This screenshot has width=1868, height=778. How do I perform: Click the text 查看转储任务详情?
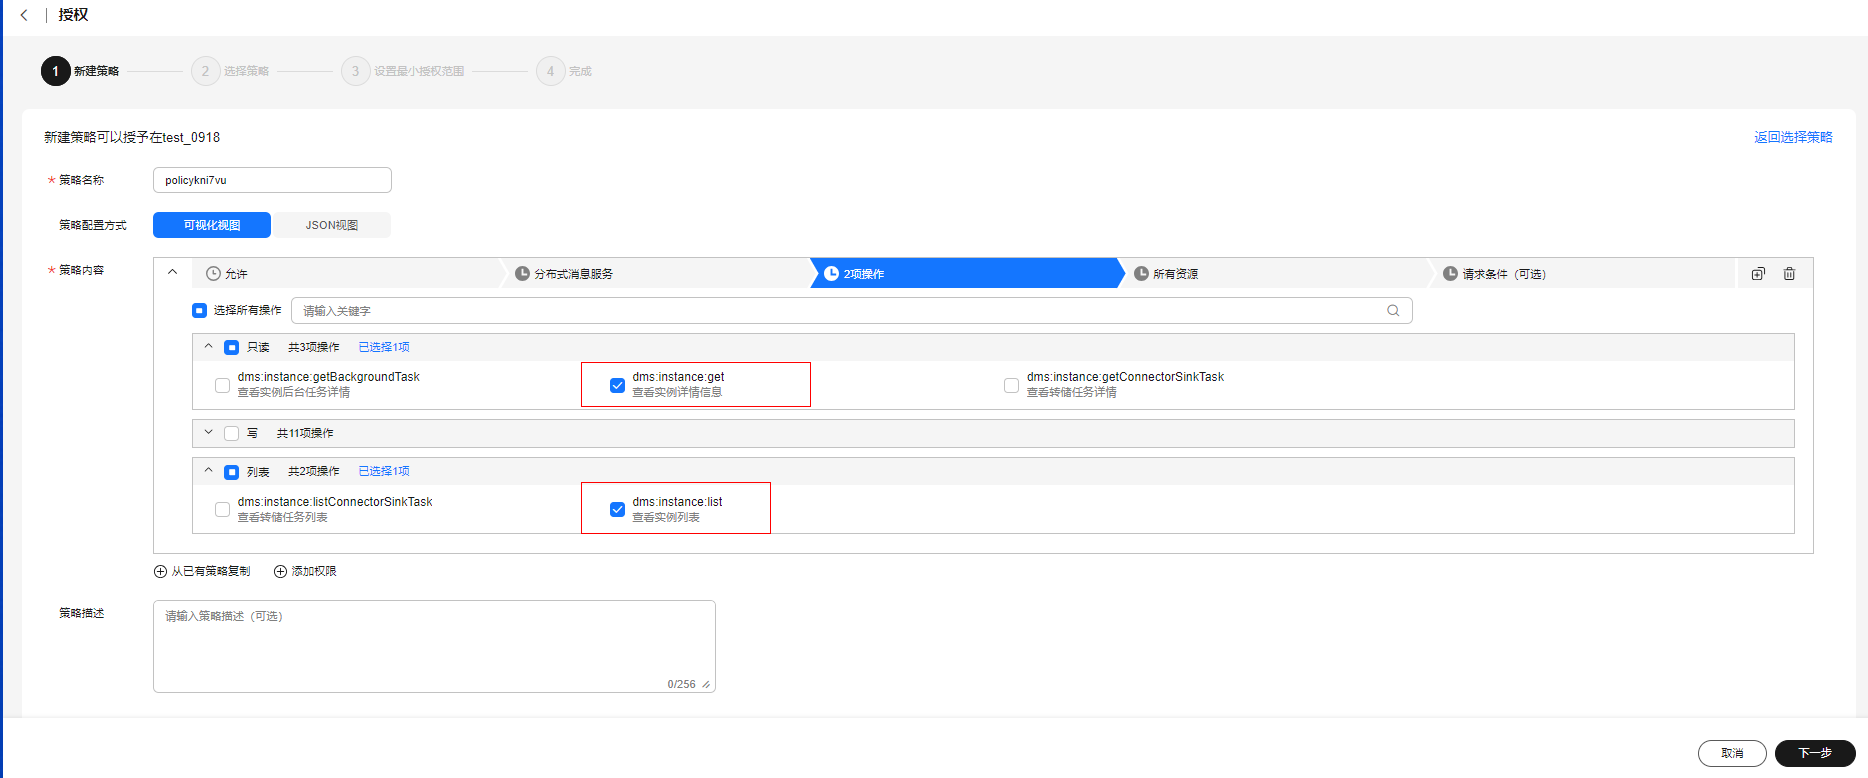pos(1072,393)
